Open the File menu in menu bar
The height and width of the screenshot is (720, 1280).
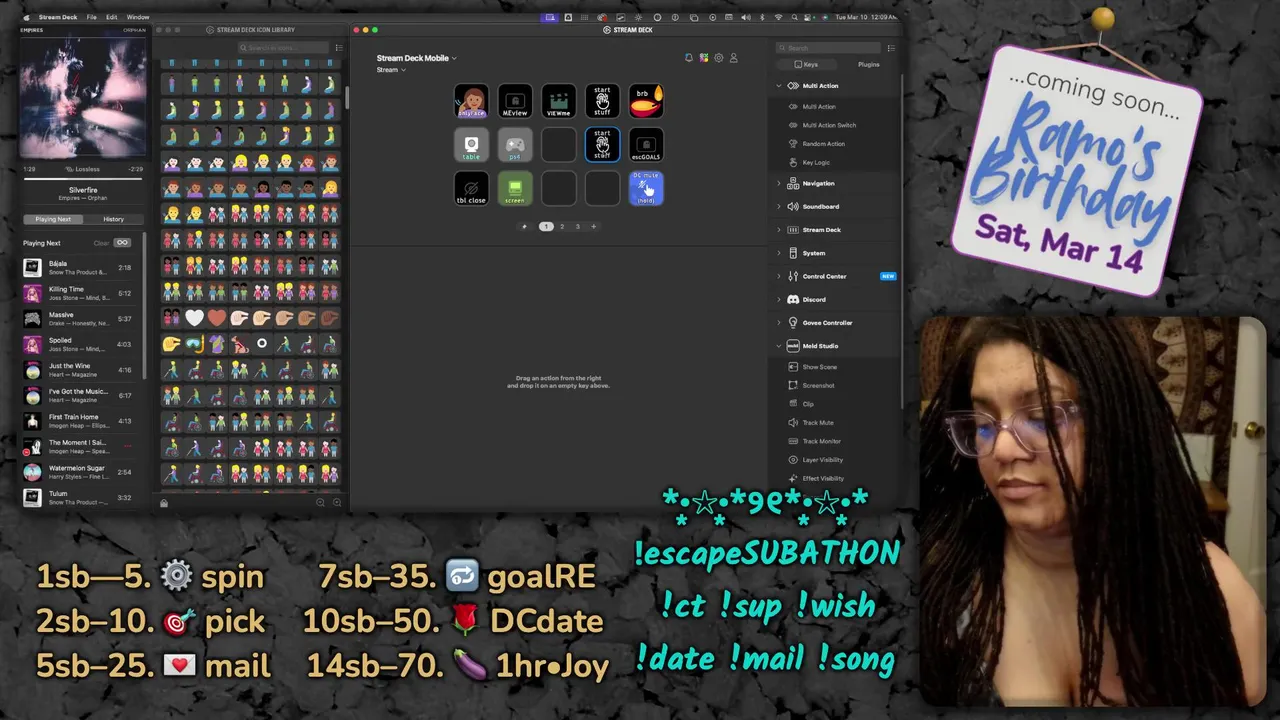pyautogui.click(x=92, y=17)
